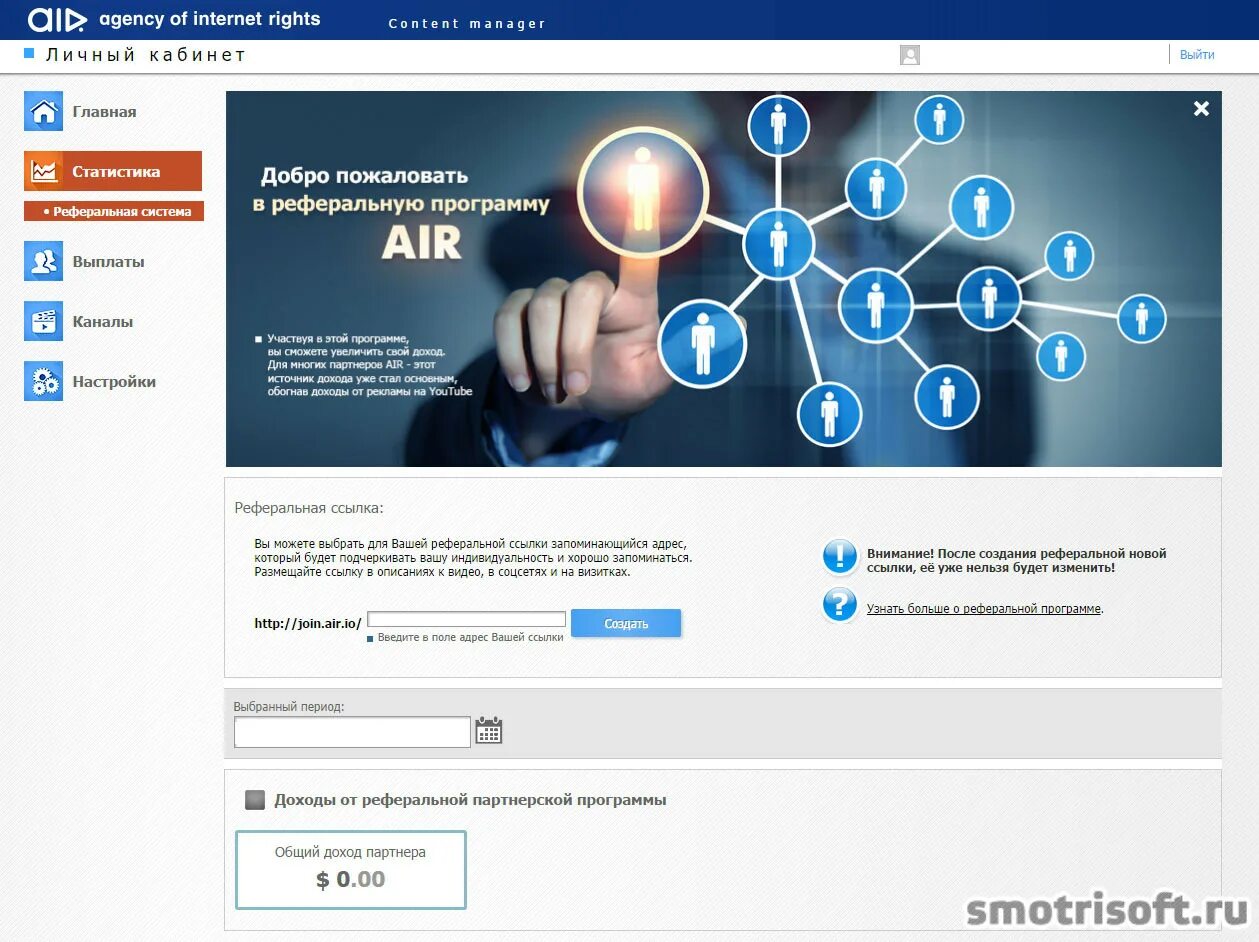This screenshot has width=1259, height=942.
Task: Go to the Каналы menu item
Action: [102, 322]
